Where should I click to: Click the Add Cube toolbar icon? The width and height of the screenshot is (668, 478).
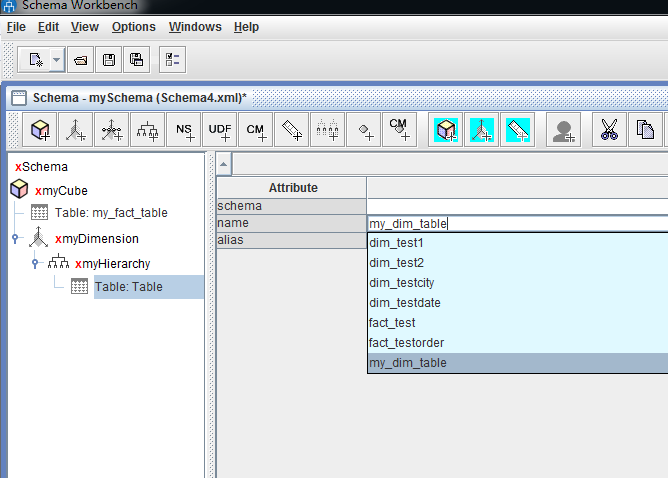click(x=41, y=130)
